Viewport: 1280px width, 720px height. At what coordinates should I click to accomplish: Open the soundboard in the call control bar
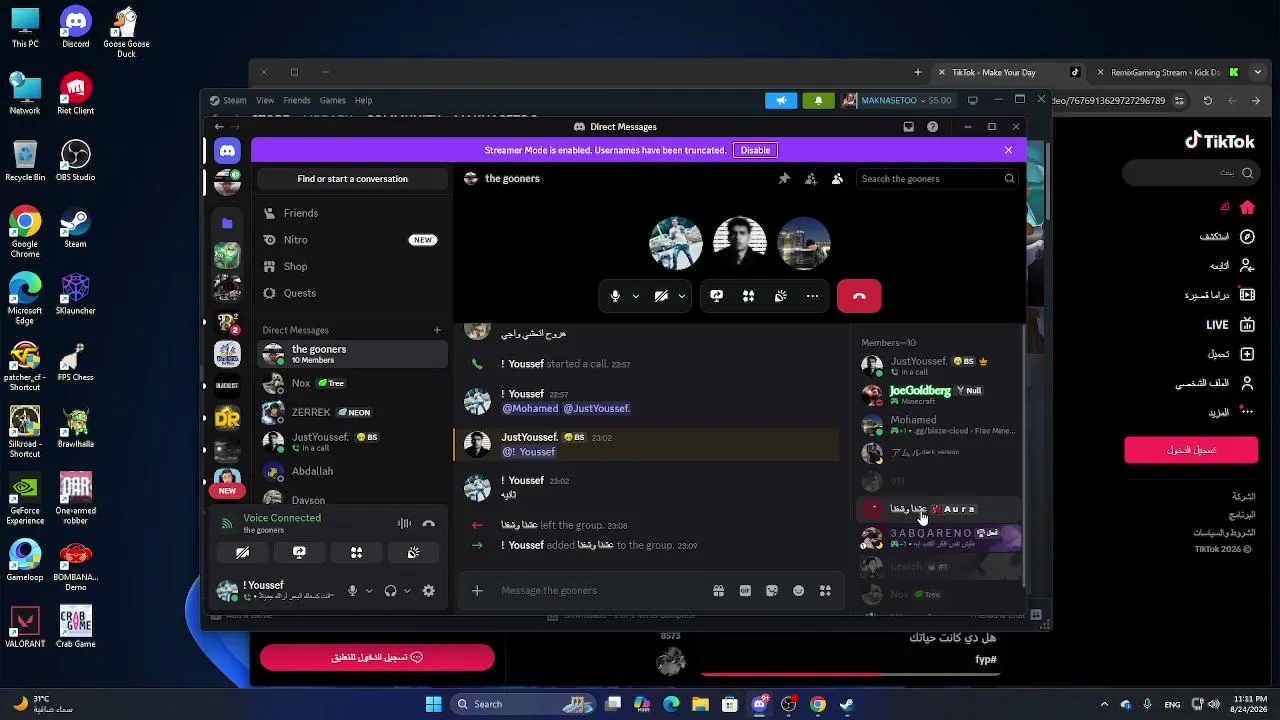(780, 296)
